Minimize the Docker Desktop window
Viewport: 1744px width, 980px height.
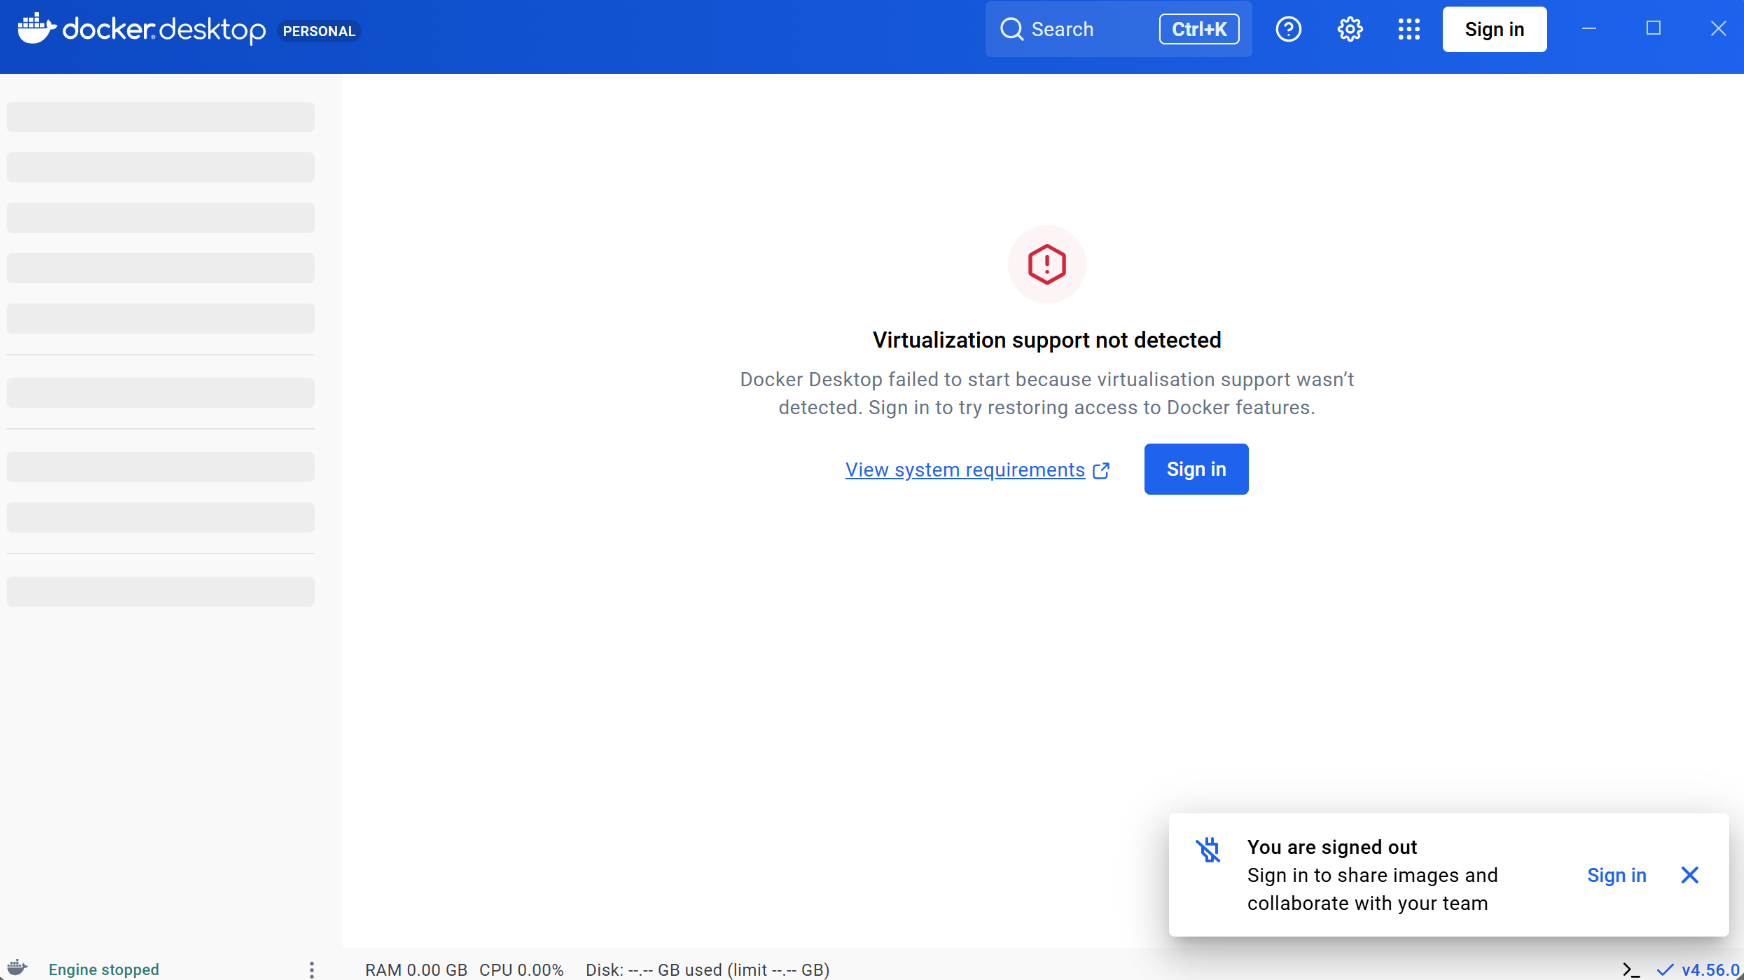click(x=1589, y=29)
